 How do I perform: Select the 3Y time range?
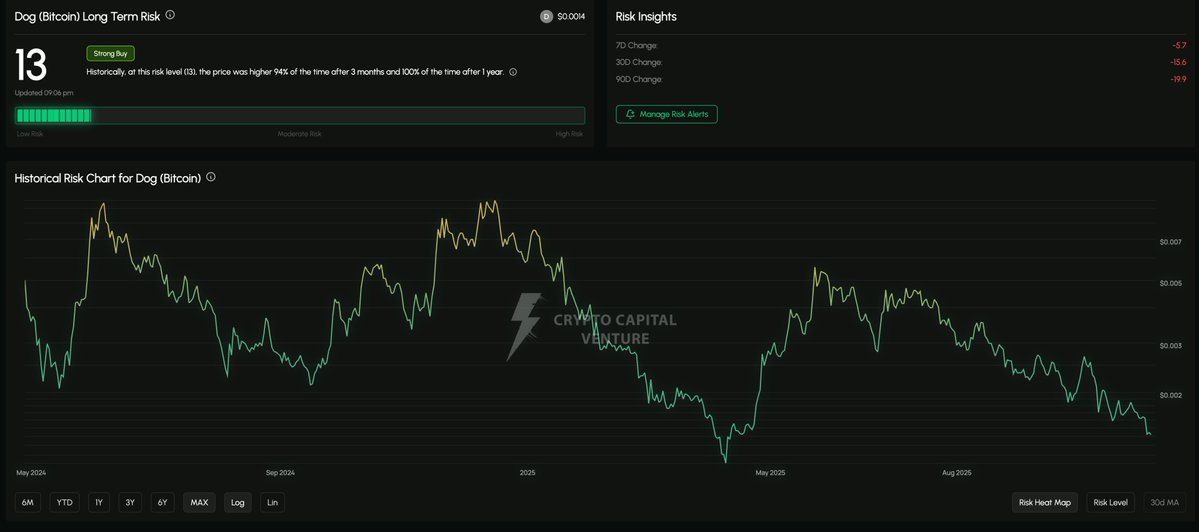130,502
